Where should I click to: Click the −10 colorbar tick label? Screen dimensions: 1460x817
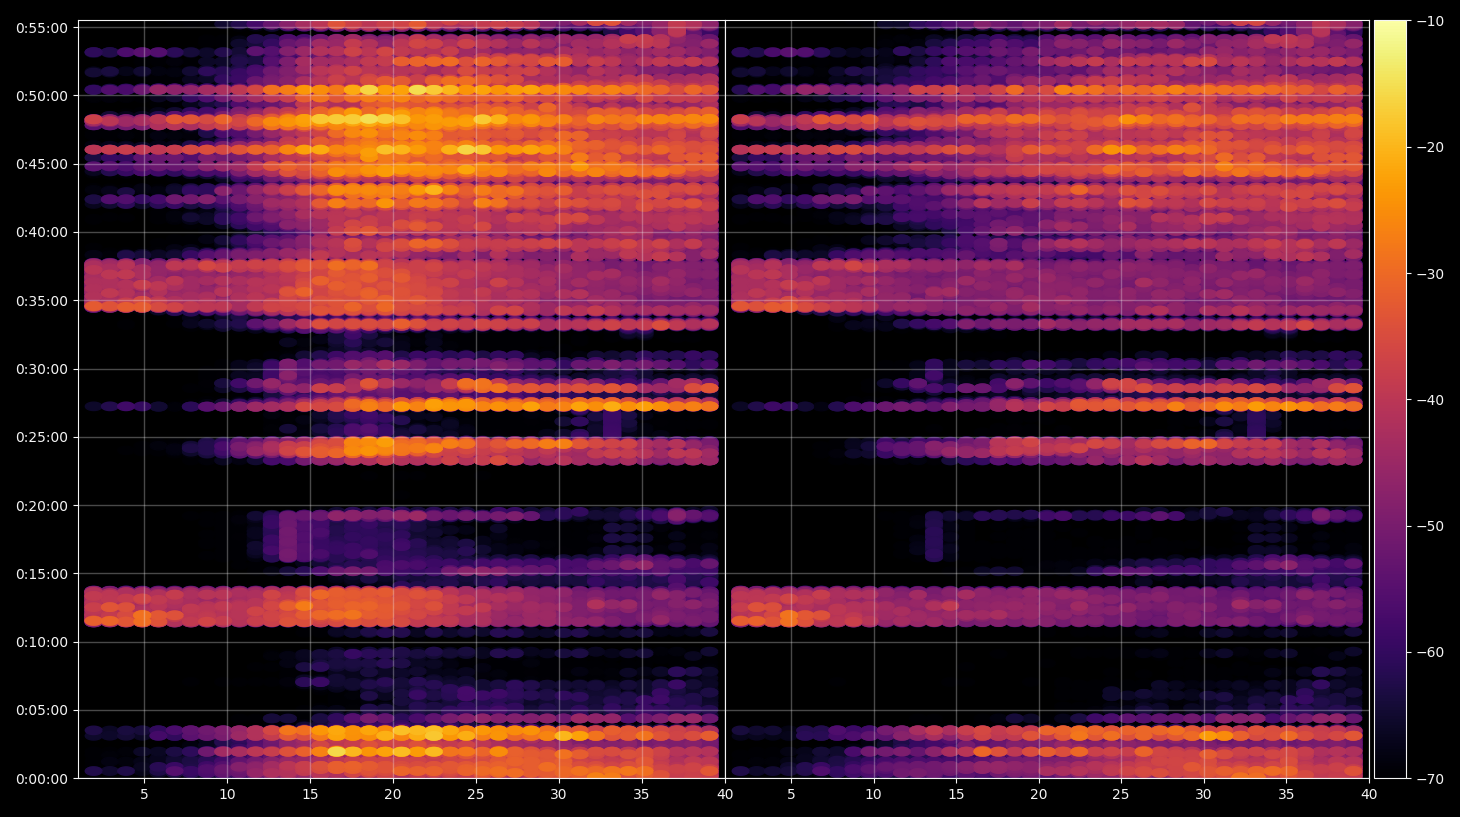(1430, 21)
